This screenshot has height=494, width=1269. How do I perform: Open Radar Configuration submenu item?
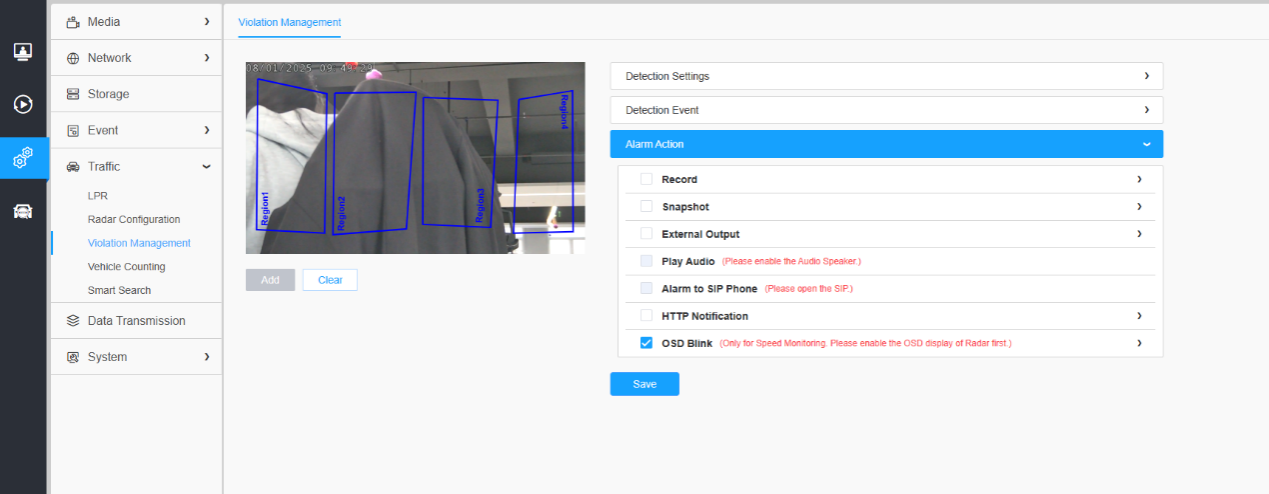point(134,219)
